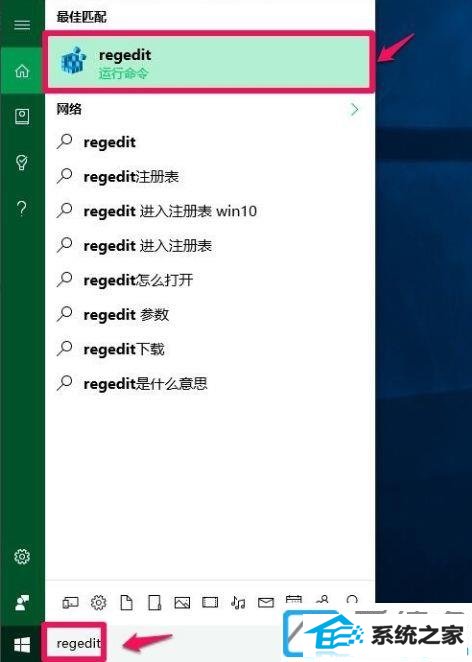The width and height of the screenshot is (472, 662).
Task: Filter results by settings gear icon
Action: click(x=98, y=602)
